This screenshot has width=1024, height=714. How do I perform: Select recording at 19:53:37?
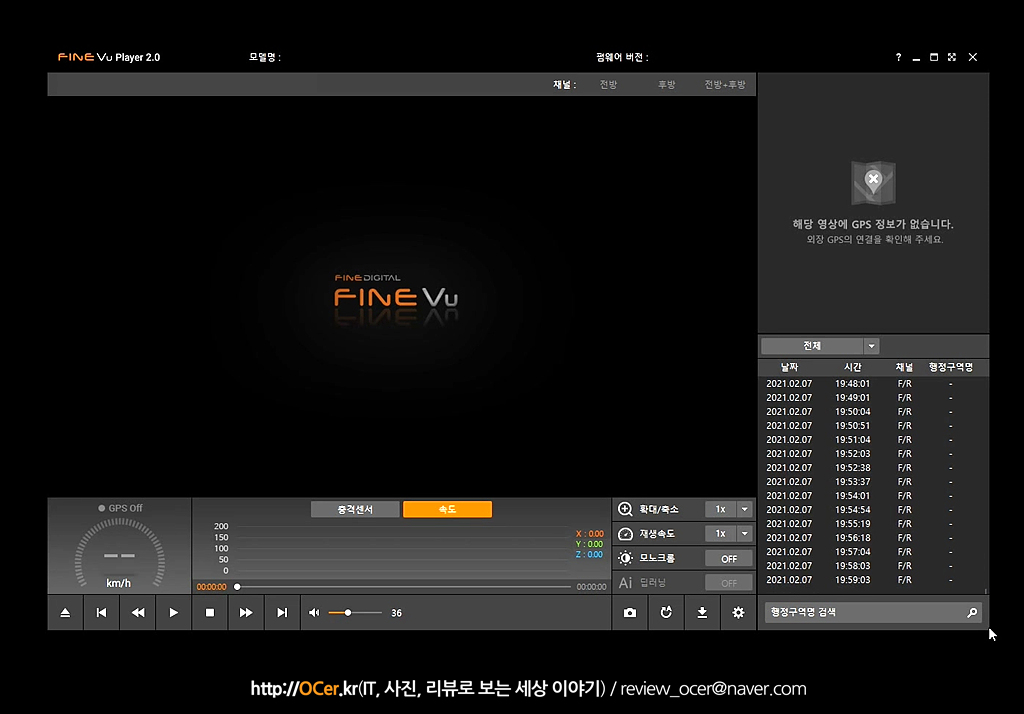tap(872, 481)
